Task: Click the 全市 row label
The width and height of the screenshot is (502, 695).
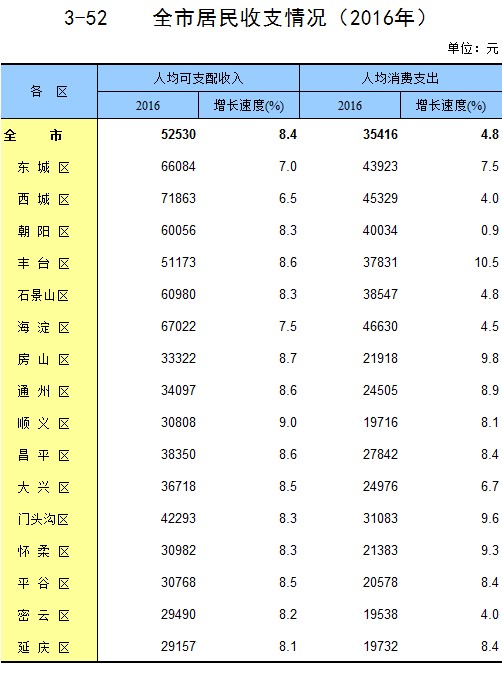Action: click(x=33, y=135)
